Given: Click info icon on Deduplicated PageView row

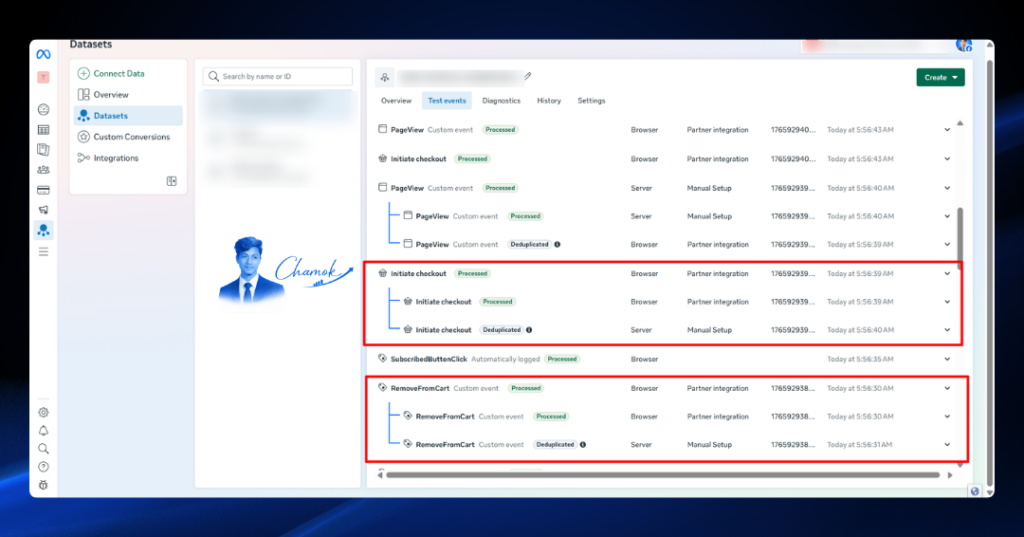Looking at the screenshot, I should [x=557, y=244].
